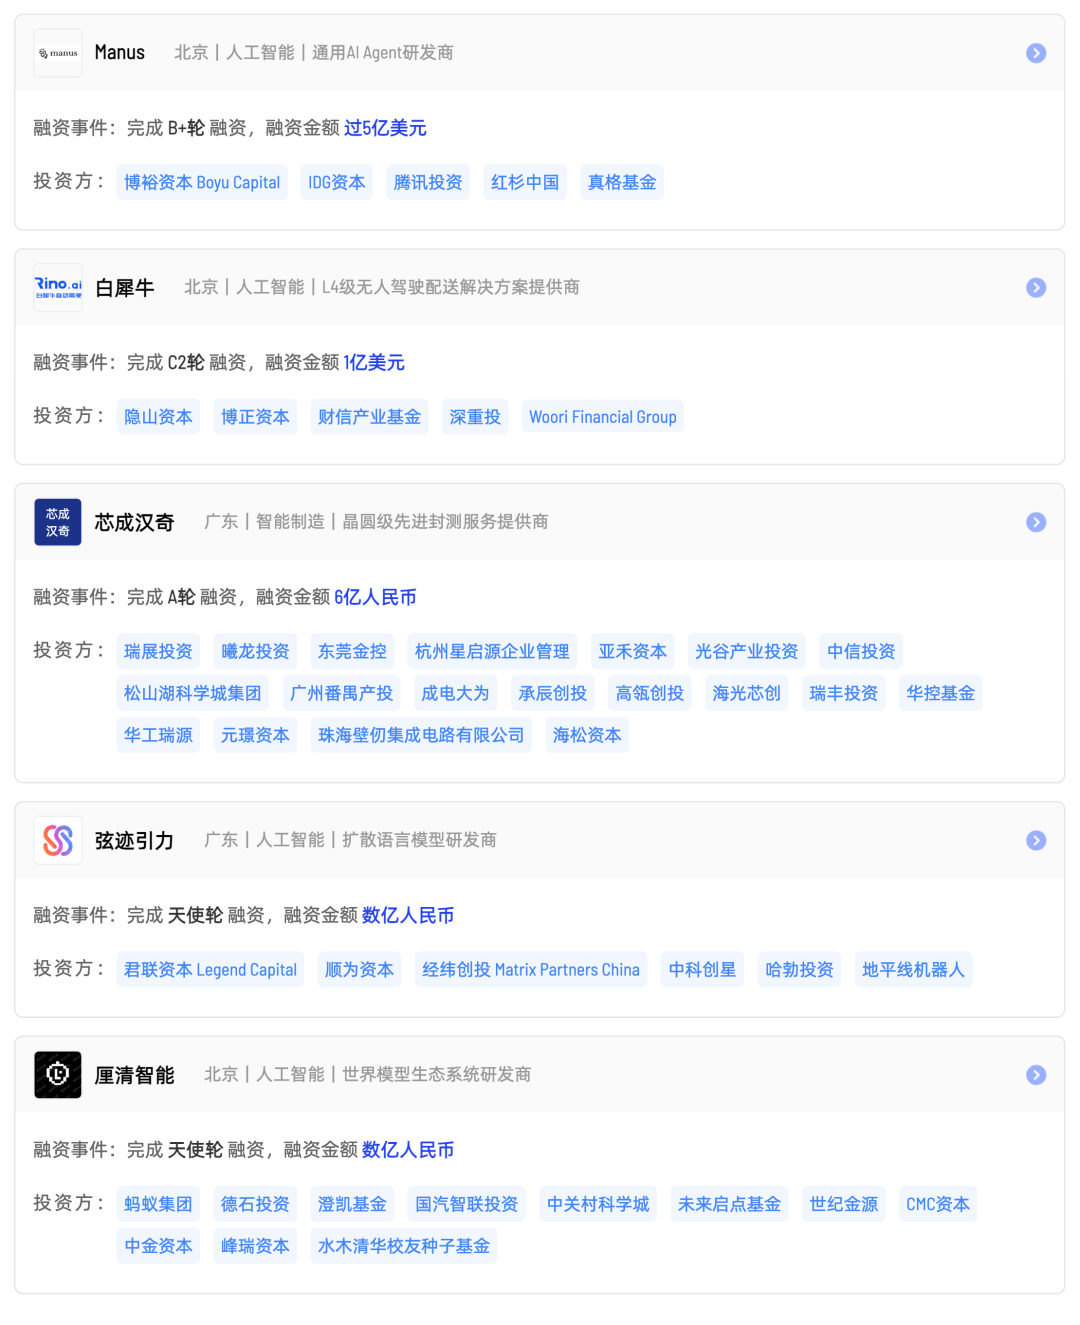Viewport: 1080px width, 1325px height.
Task: Open the 哈勃投资 investor tag
Action: [799, 970]
